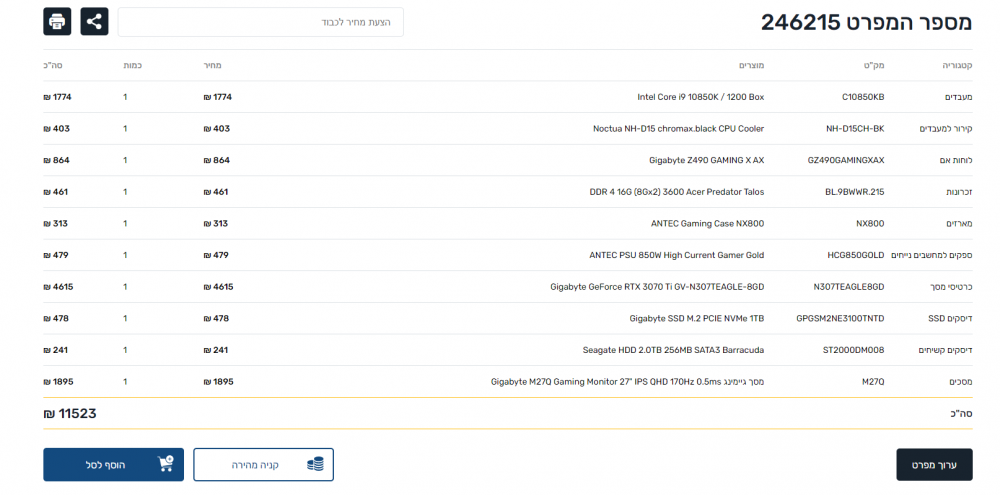Select Gigabyte Z490 GAMING X AX motherboard
This screenshot has height=495, width=1000.
pos(706,160)
